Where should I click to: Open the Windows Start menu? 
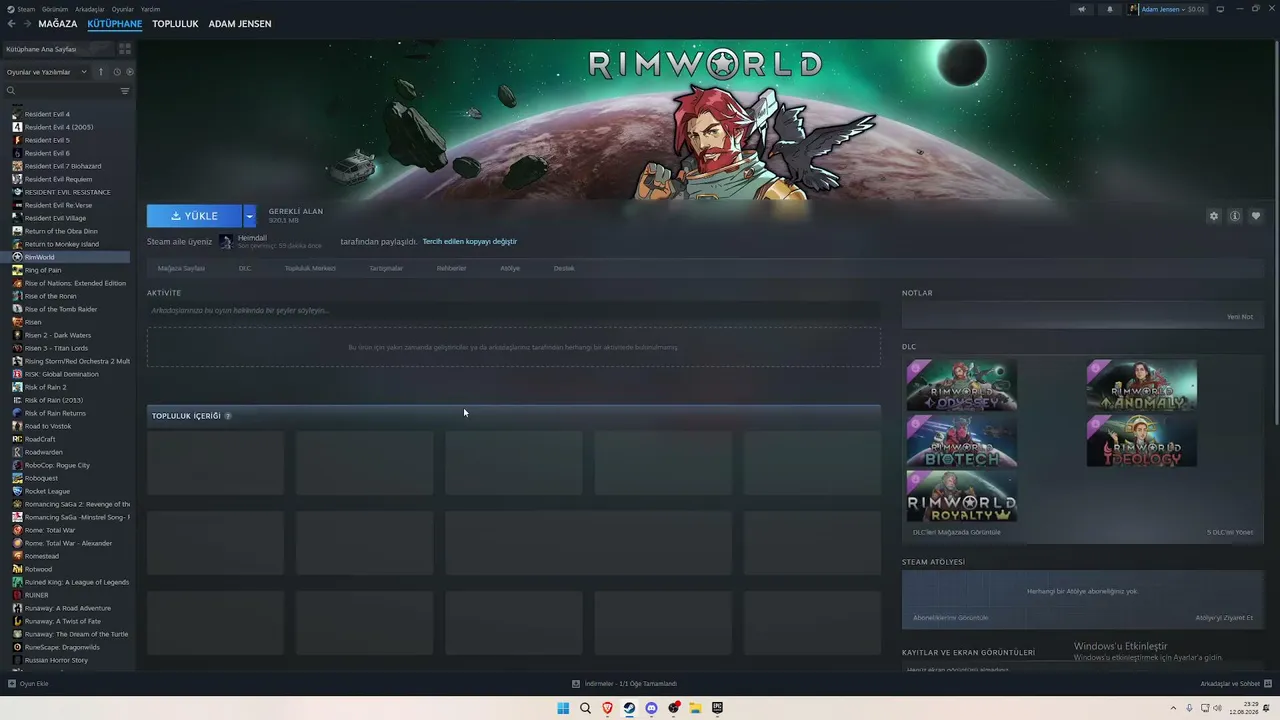pyautogui.click(x=563, y=708)
